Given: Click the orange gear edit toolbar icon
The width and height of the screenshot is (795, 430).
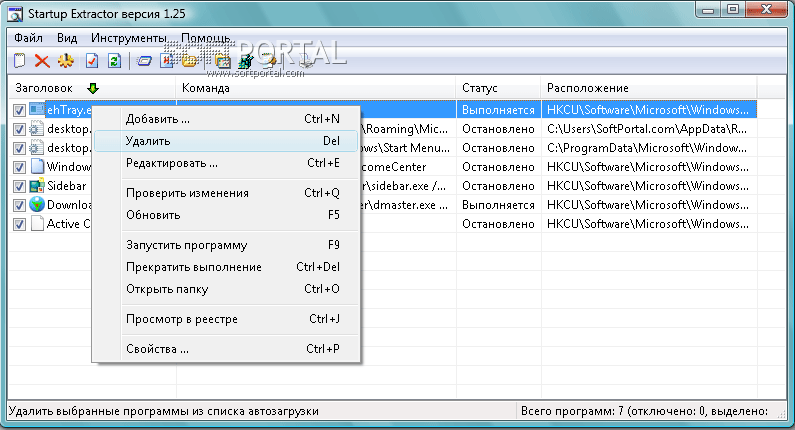Looking at the screenshot, I should click(65, 61).
